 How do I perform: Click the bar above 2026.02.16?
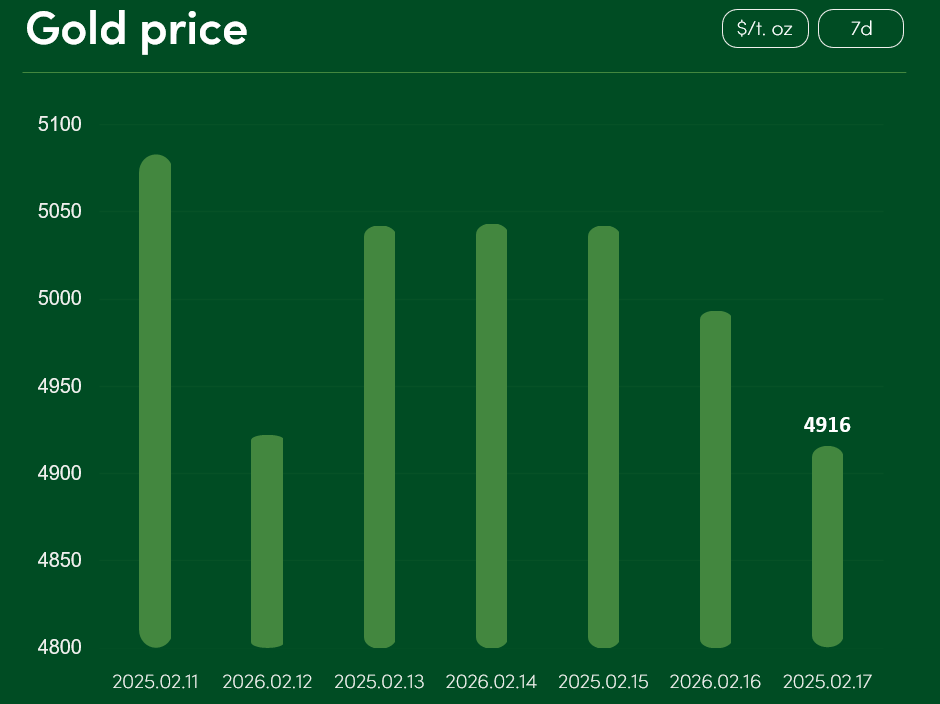point(715,479)
